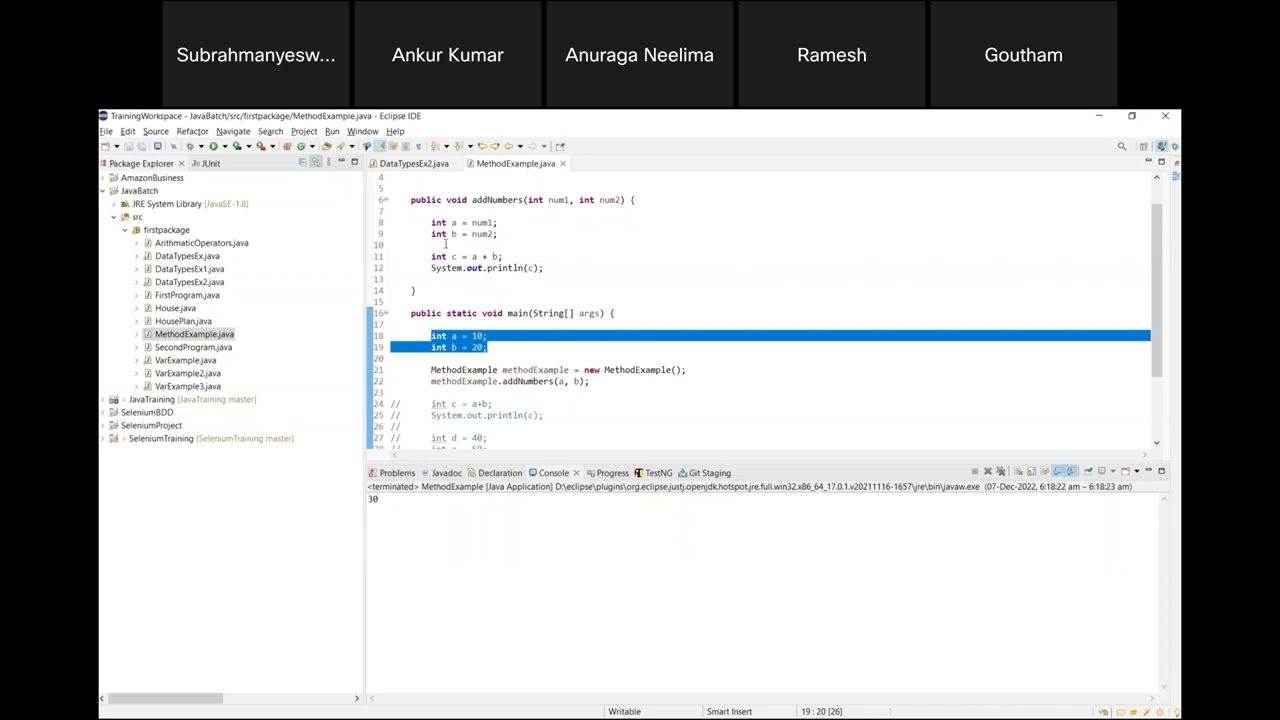Image resolution: width=1280 pixels, height=720 pixels.
Task: Open the Navigate menu
Action: tap(233, 131)
